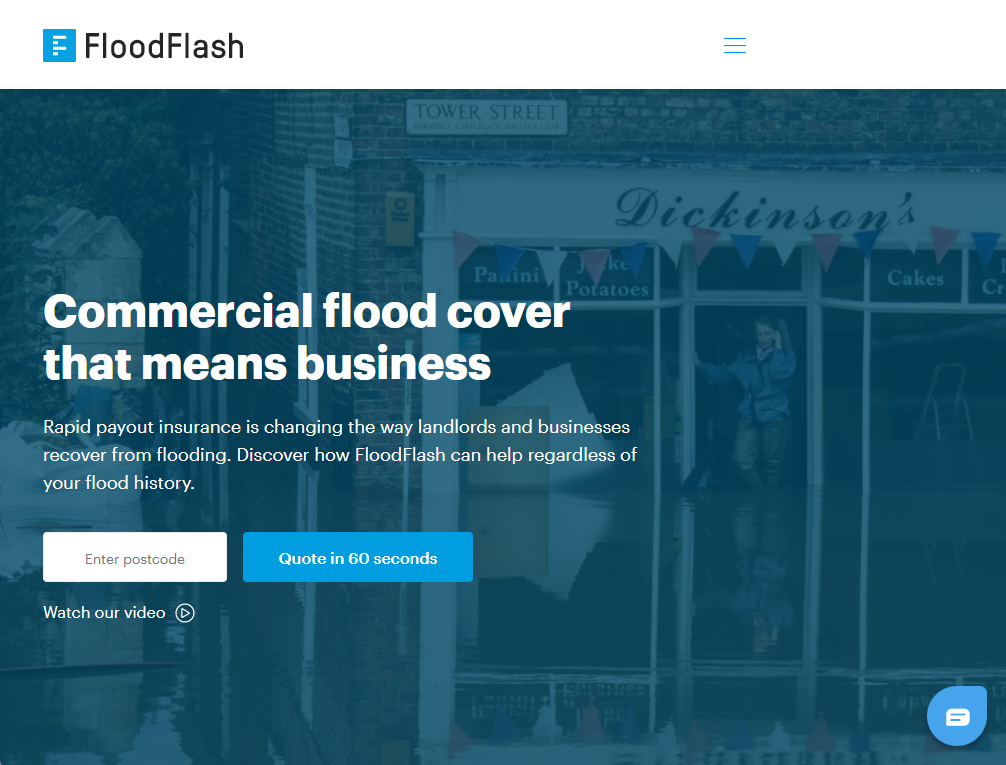Select the Watch our video link

point(104,612)
